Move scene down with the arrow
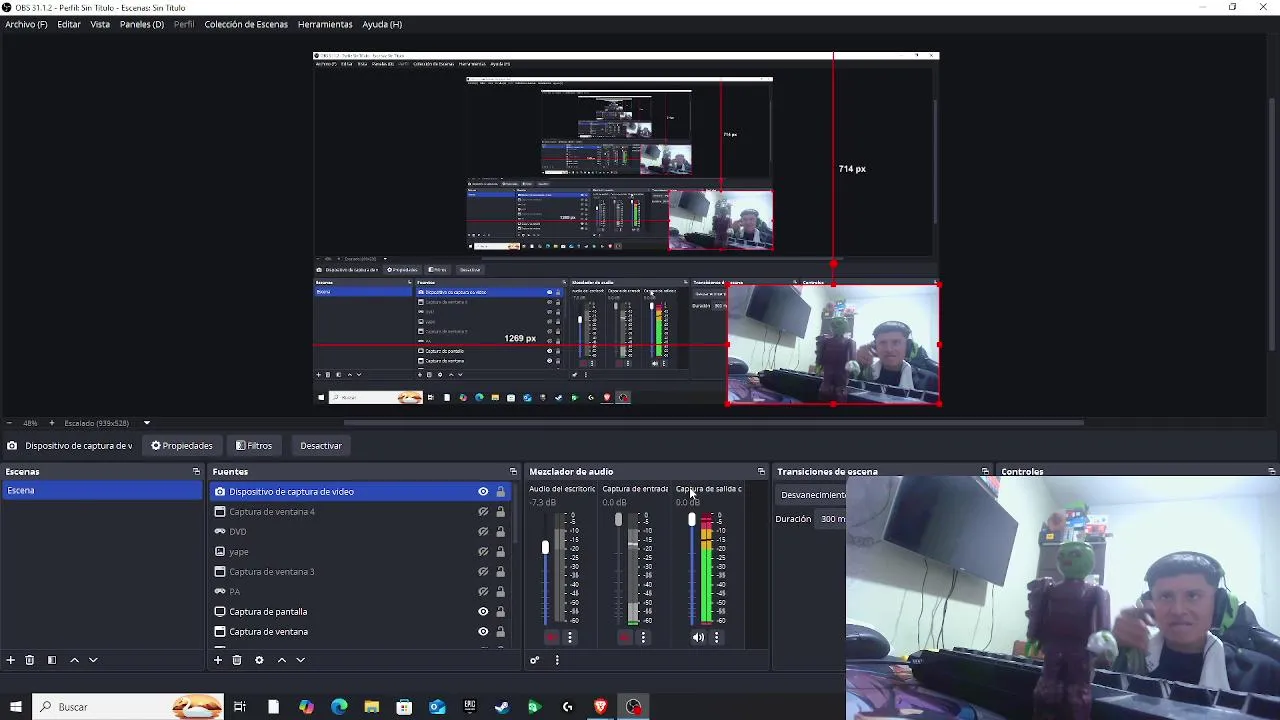 pyautogui.click(x=93, y=660)
